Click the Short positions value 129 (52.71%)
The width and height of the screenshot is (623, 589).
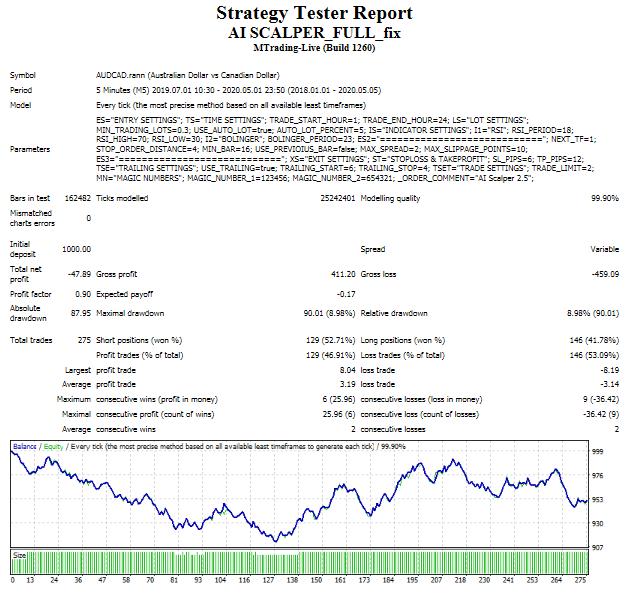tap(331, 340)
